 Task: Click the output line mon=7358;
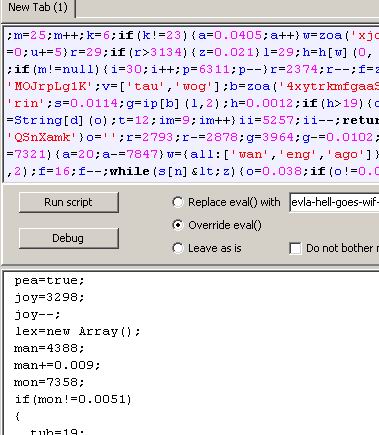tap(49, 383)
